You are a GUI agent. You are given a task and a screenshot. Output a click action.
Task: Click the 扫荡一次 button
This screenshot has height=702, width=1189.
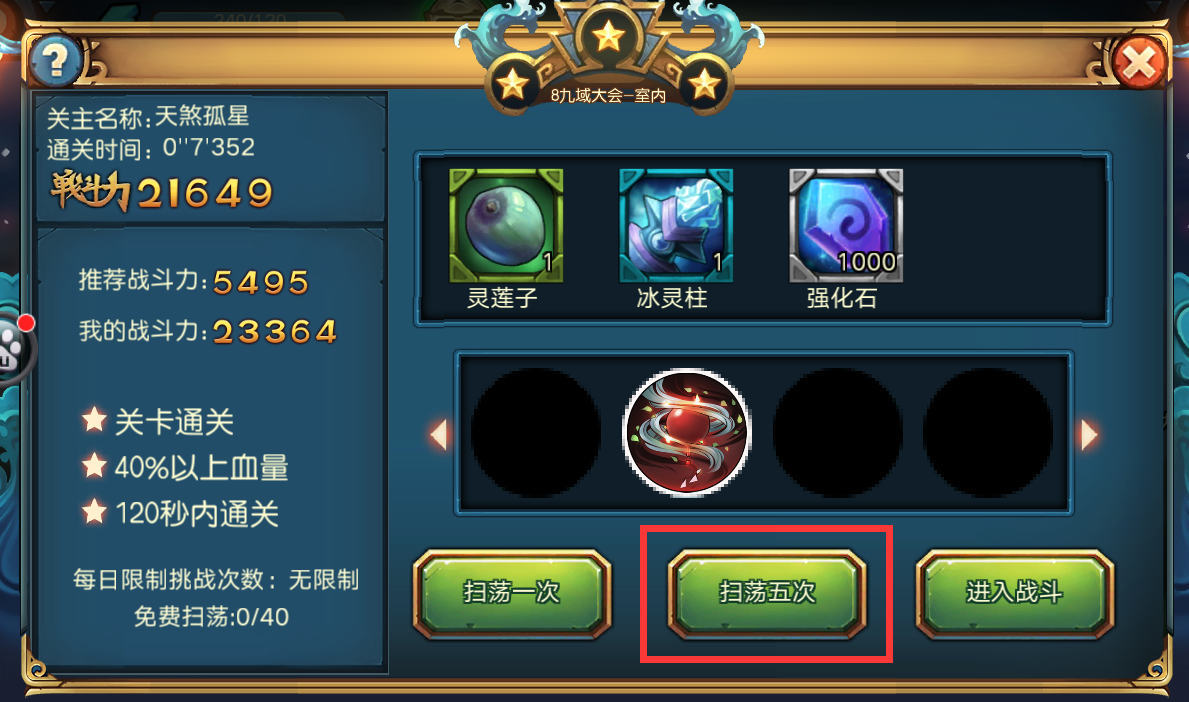512,594
